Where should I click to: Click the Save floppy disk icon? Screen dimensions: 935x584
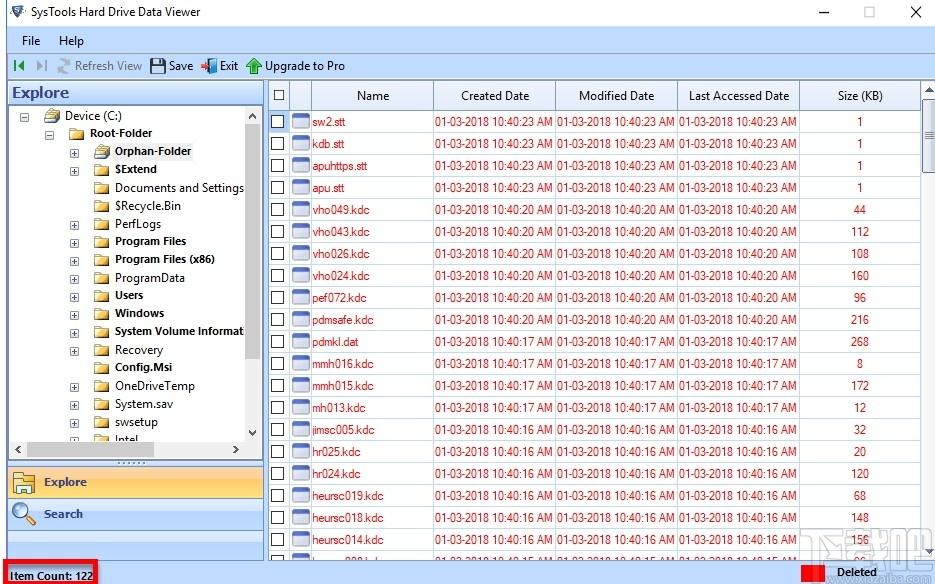point(157,66)
